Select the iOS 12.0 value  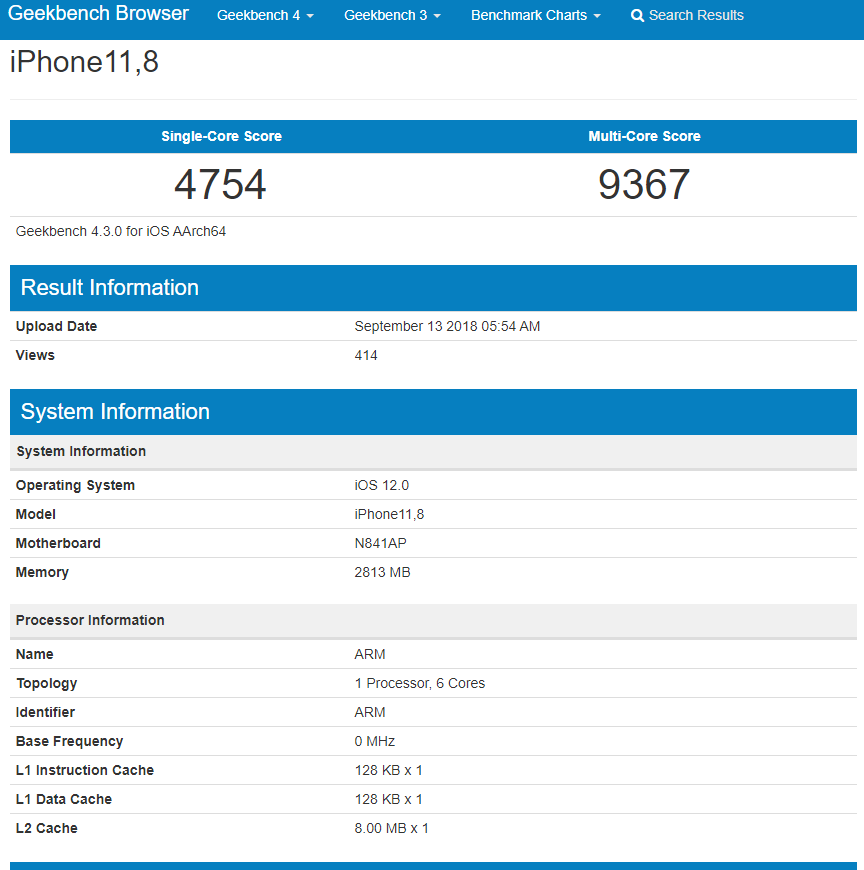coord(382,485)
